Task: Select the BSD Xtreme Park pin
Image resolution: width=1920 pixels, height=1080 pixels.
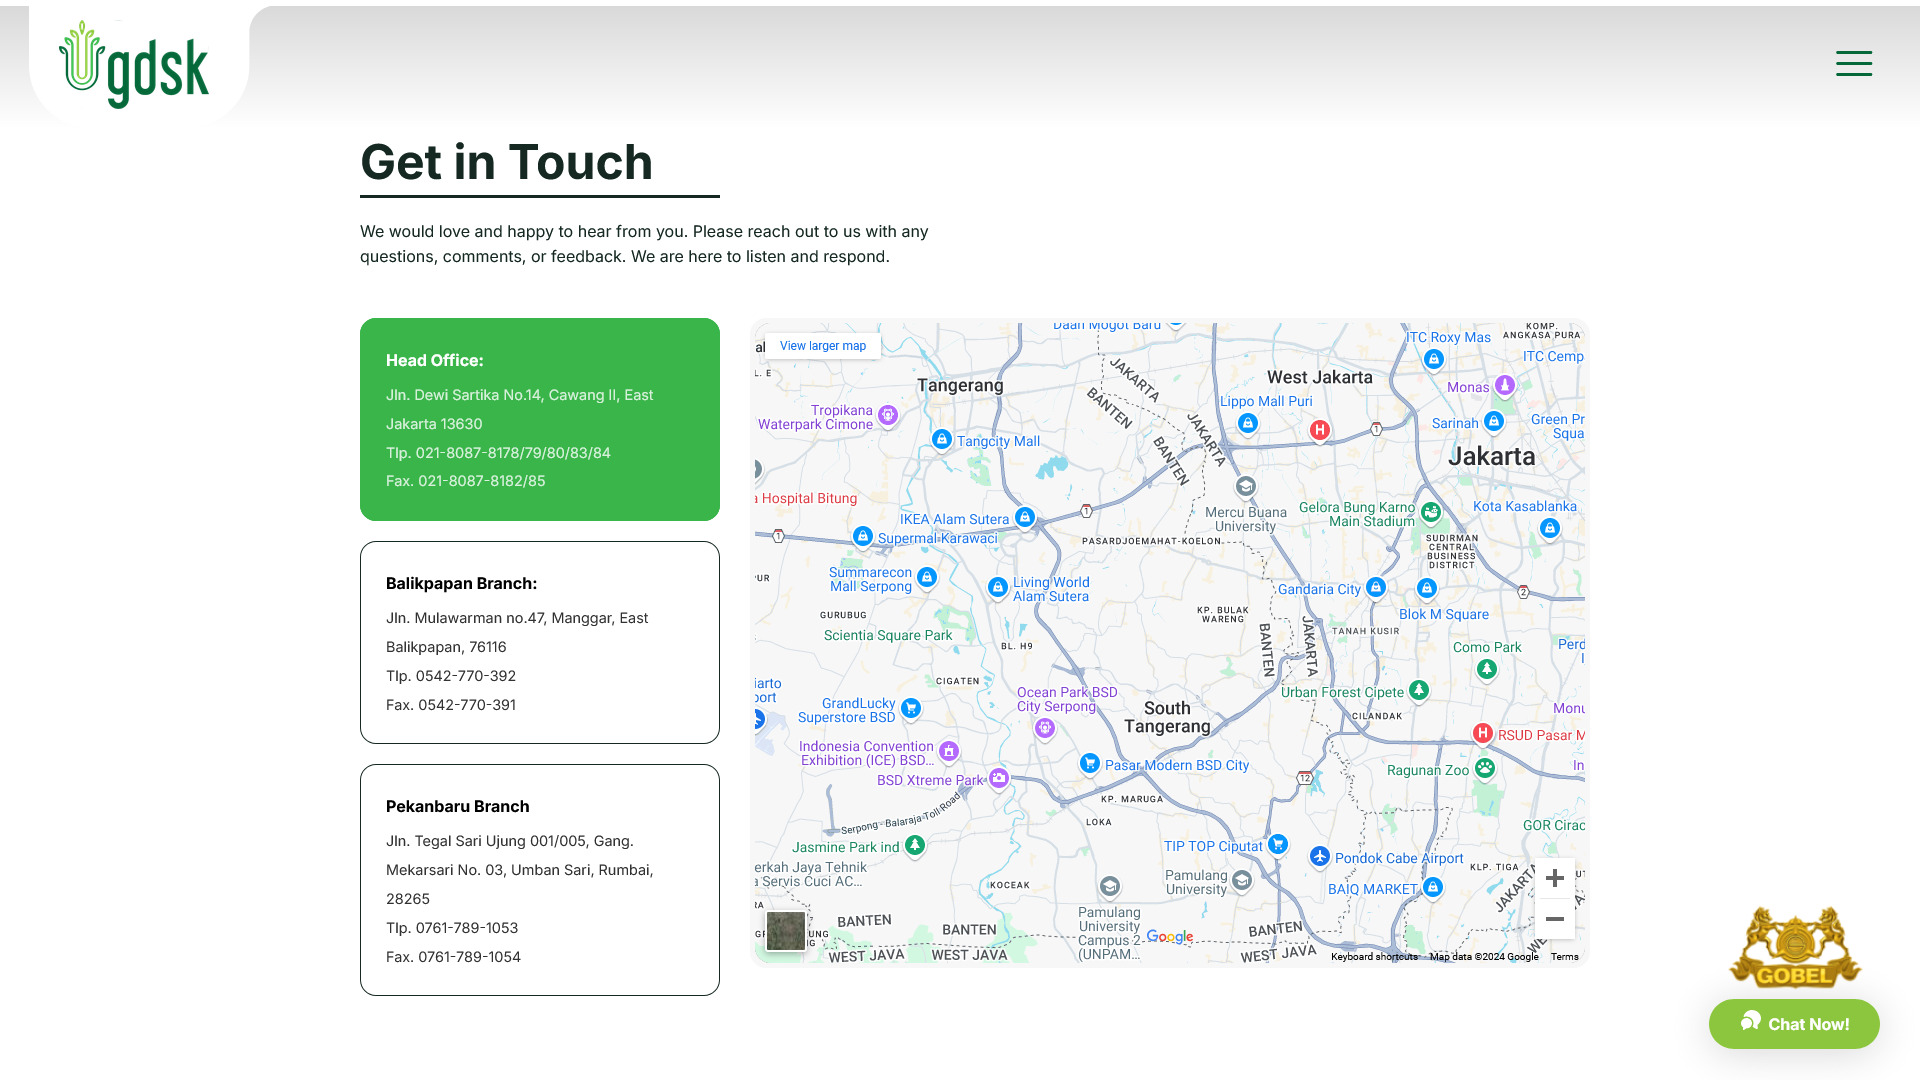Action: pos(998,777)
